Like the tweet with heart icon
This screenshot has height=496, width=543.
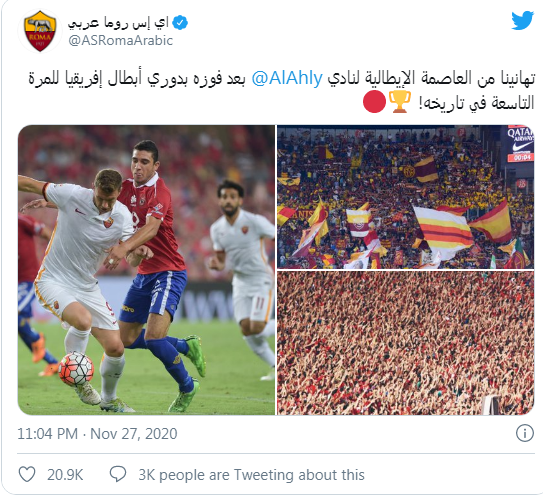pos(27,474)
